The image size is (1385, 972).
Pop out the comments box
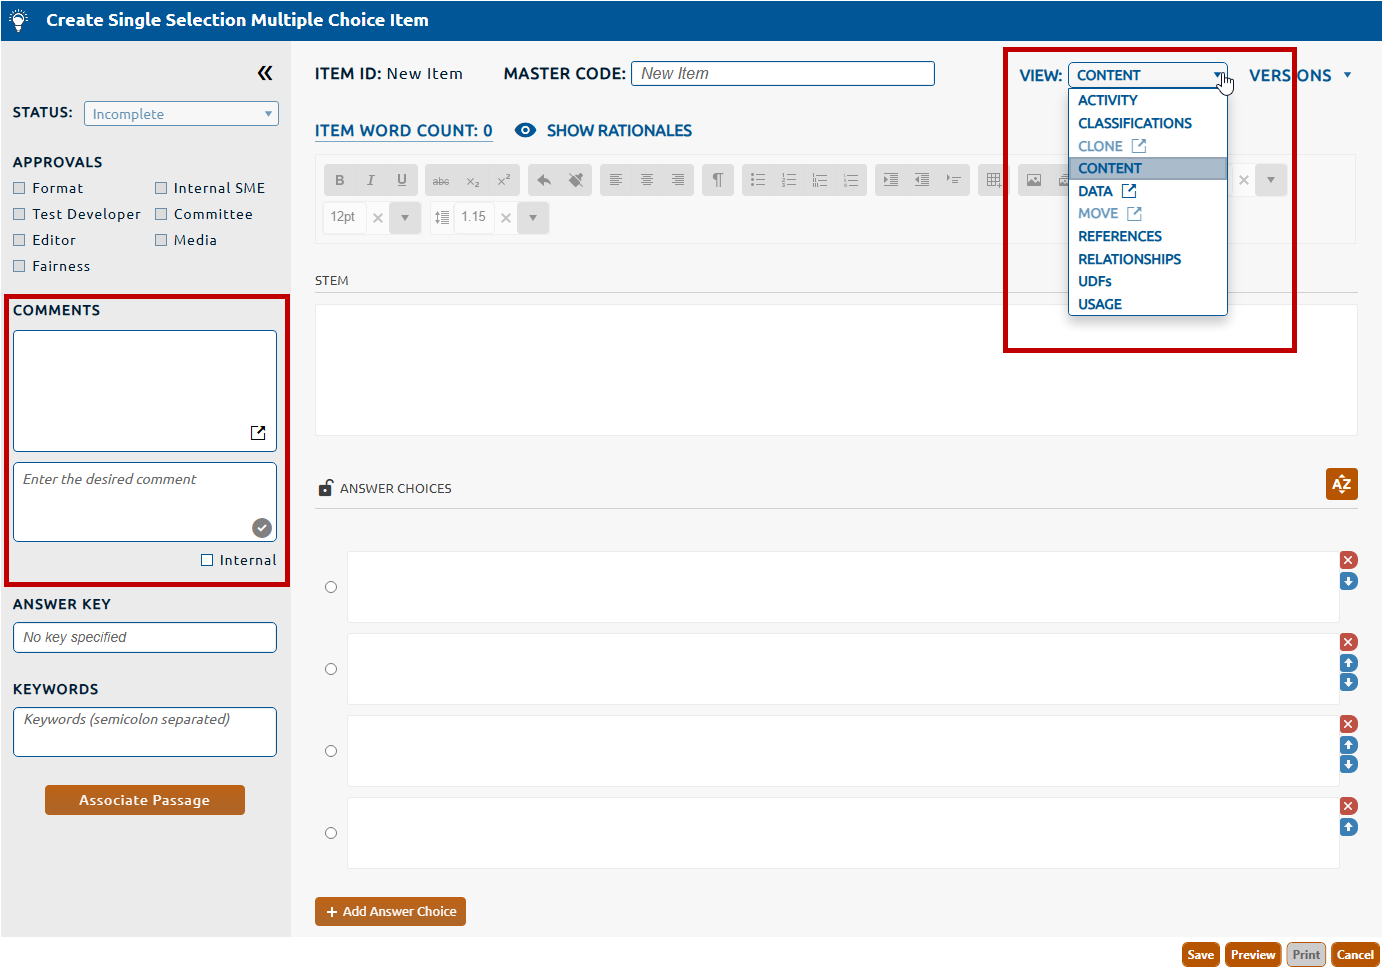[x=258, y=433]
